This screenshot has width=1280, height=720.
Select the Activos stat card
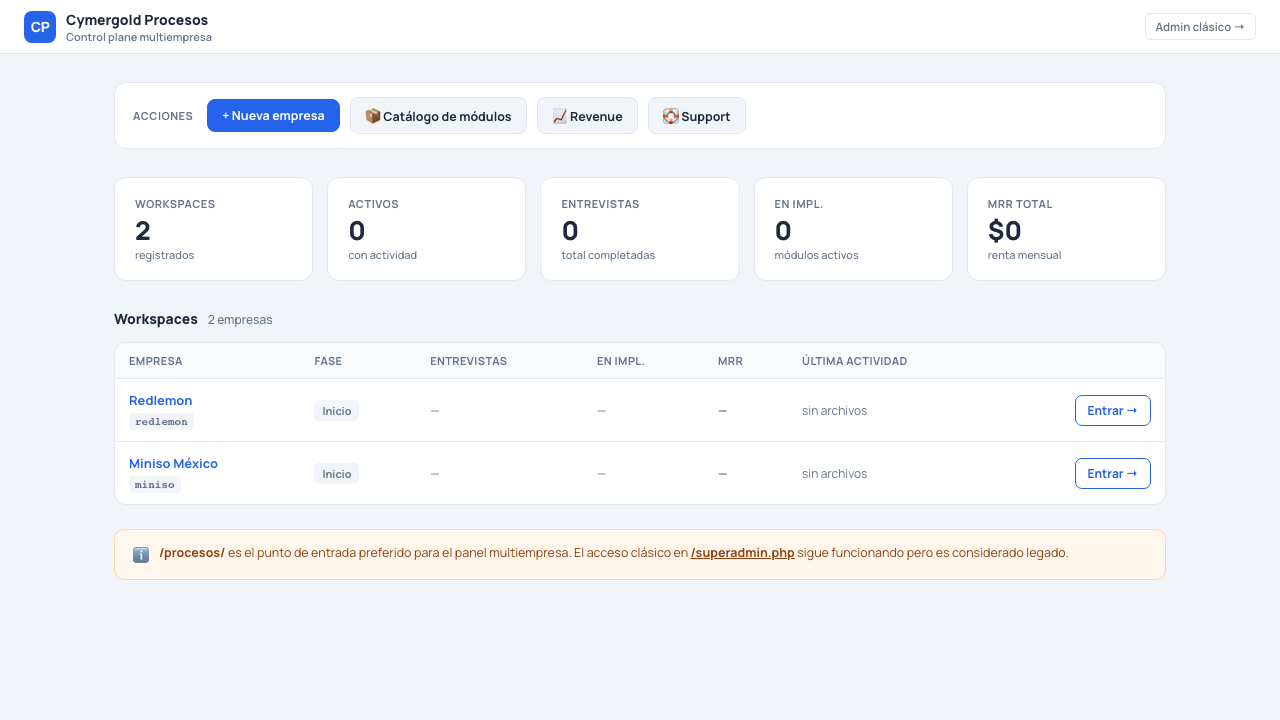click(427, 229)
